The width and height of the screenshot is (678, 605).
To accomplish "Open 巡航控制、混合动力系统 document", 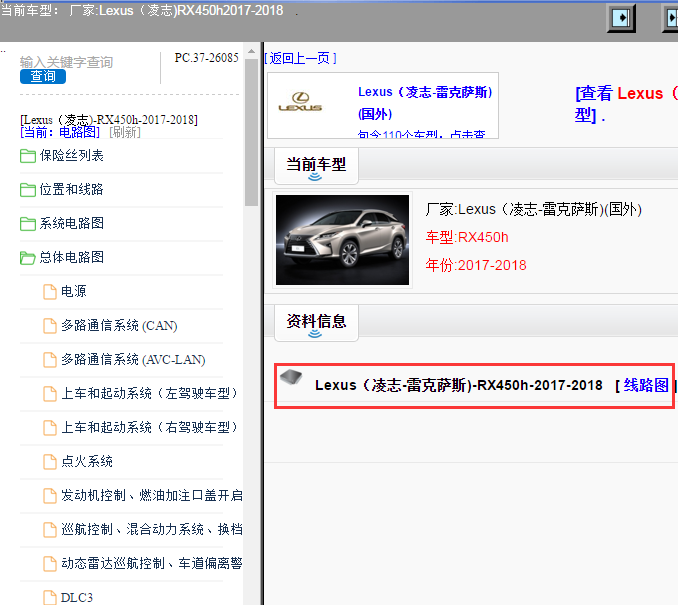I will click(x=152, y=530).
